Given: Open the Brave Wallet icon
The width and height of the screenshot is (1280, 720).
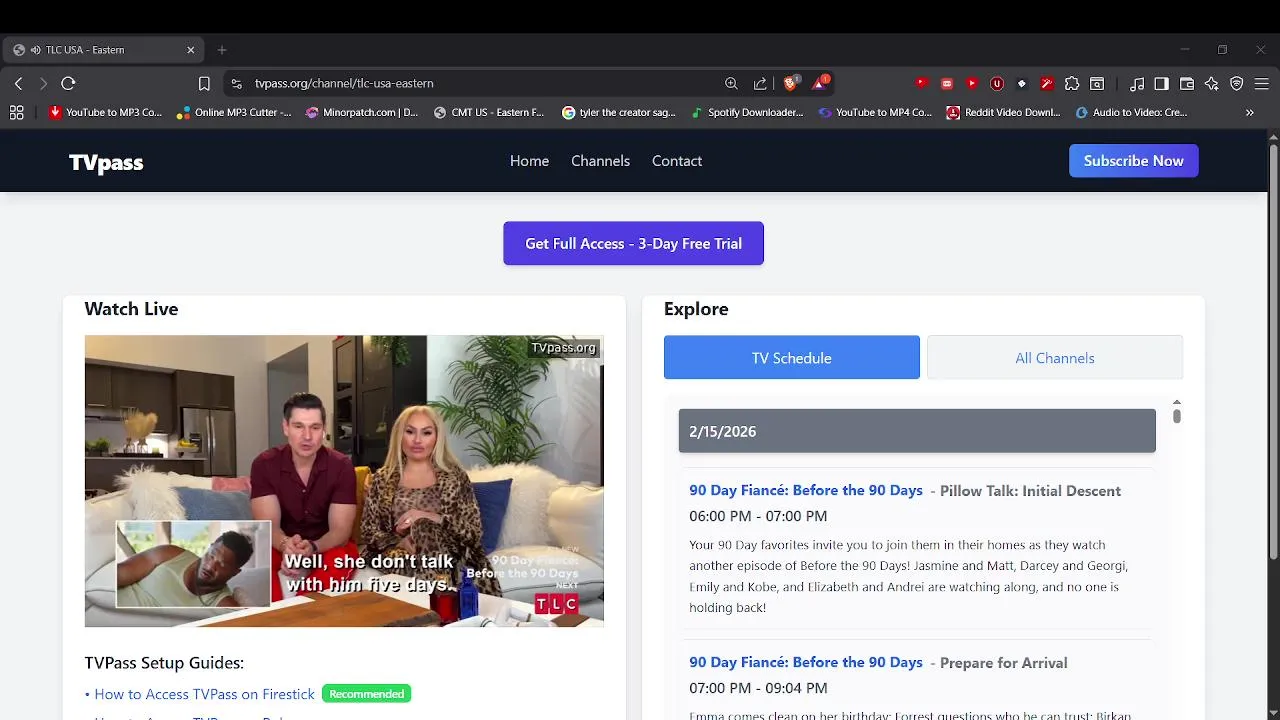Looking at the screenshot, I should point(1187,84).
